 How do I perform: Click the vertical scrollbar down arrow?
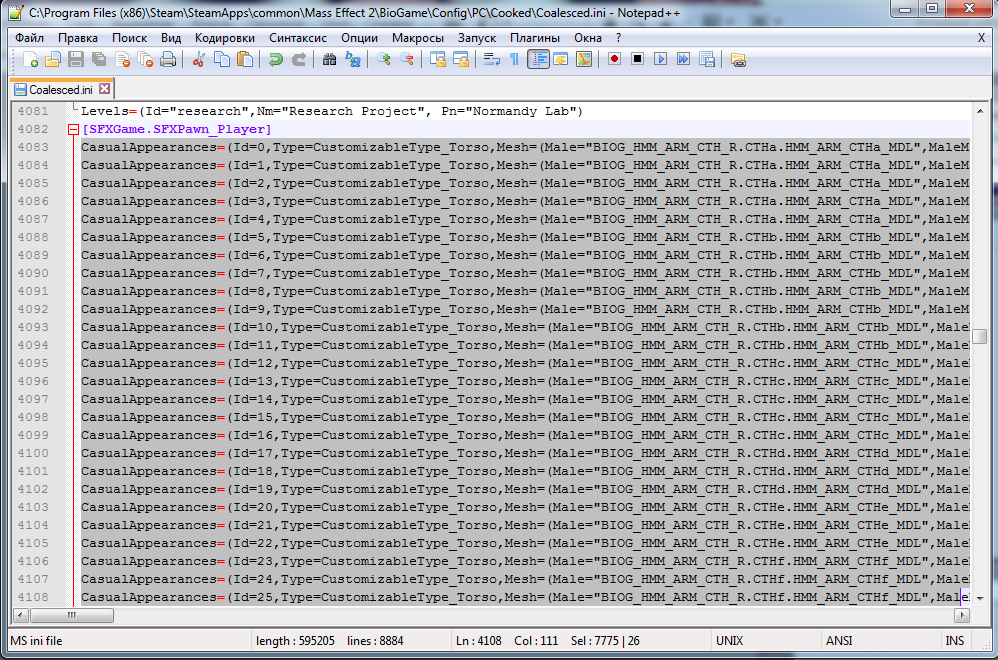(980, 598)
